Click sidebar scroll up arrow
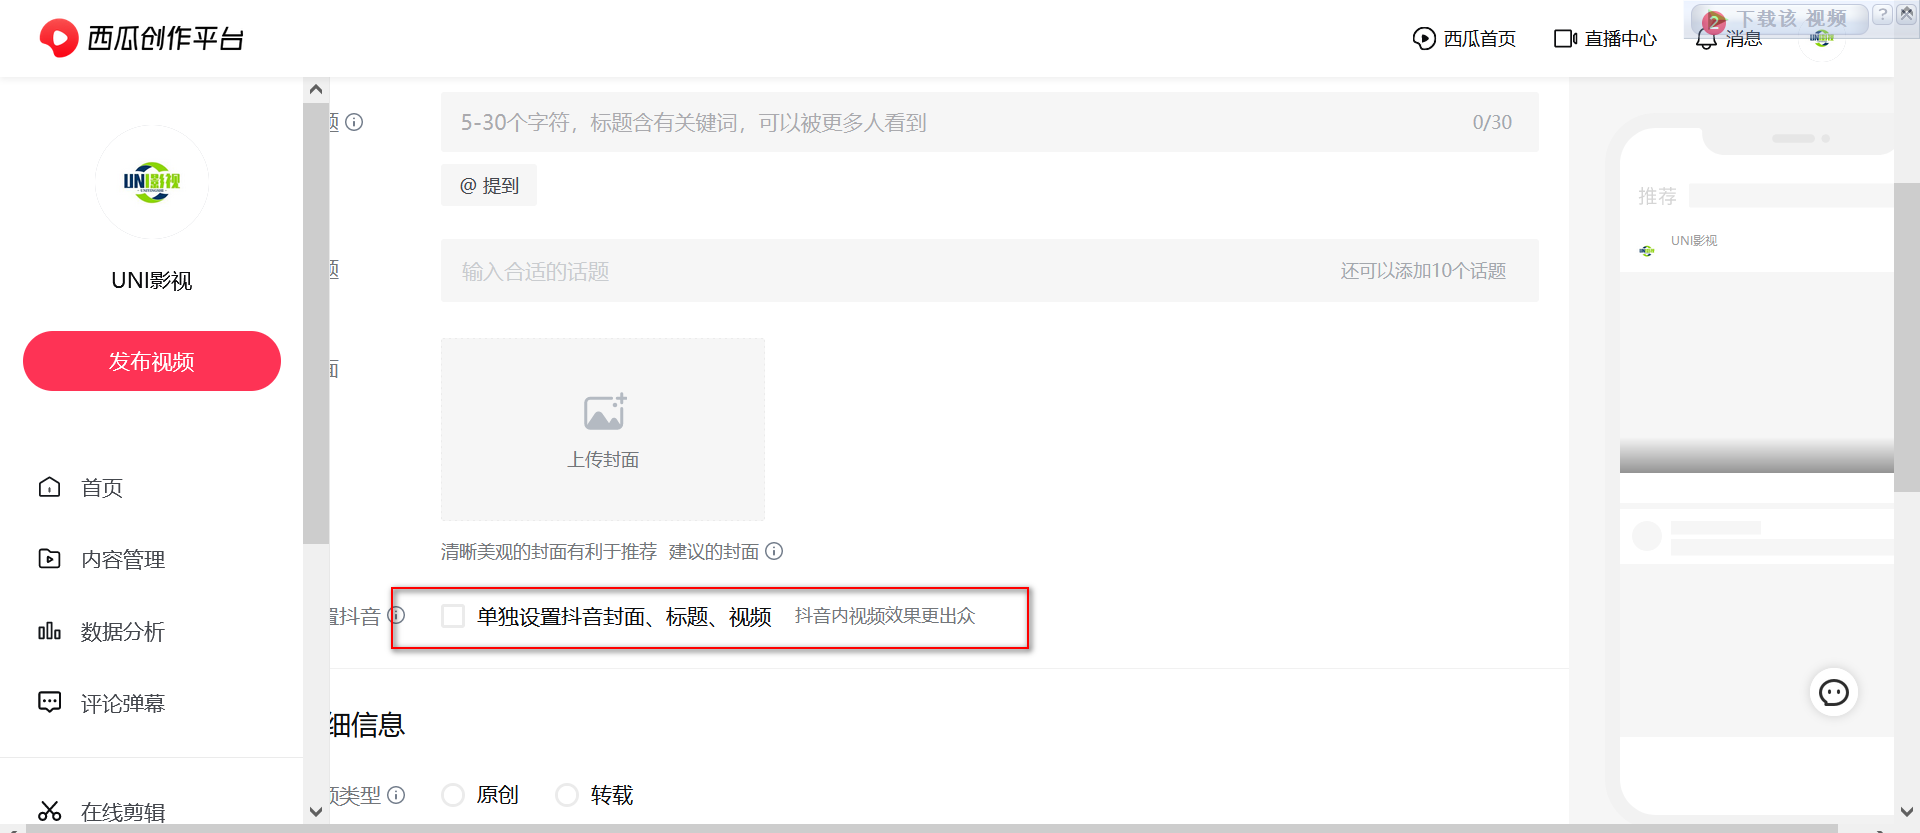 click(x=316, y=89)
